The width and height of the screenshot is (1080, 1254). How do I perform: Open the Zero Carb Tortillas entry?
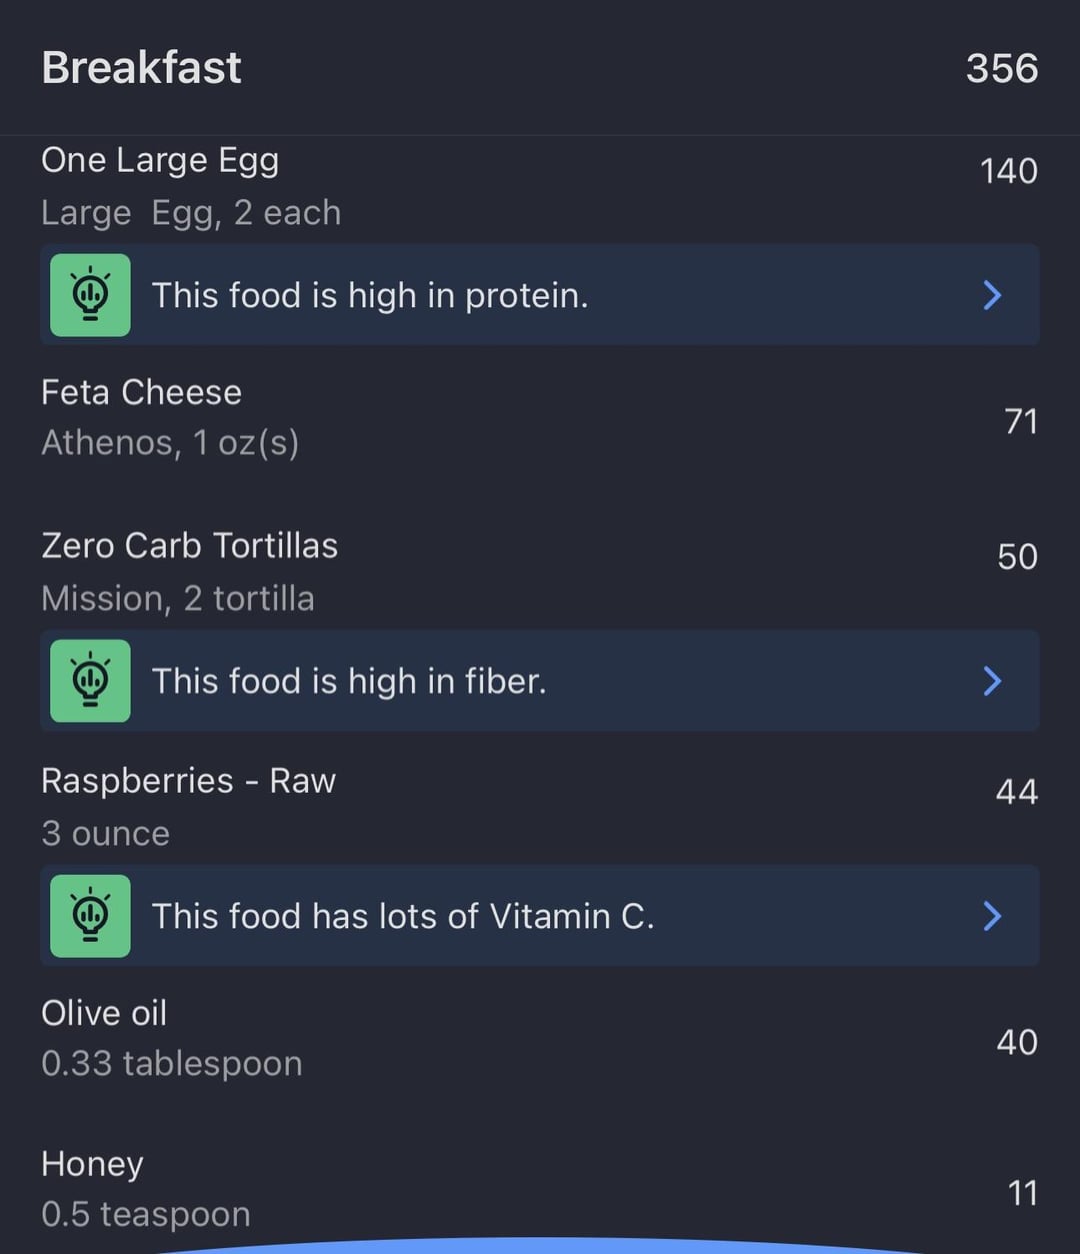(540, 571)
